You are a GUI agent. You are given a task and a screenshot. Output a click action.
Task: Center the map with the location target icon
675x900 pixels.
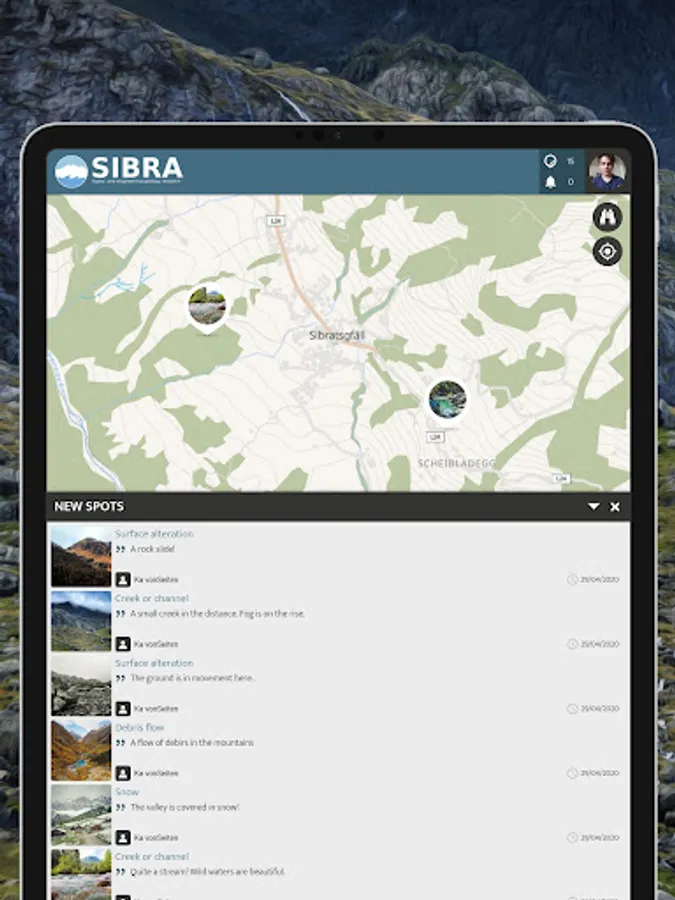(x=607, y=251)
